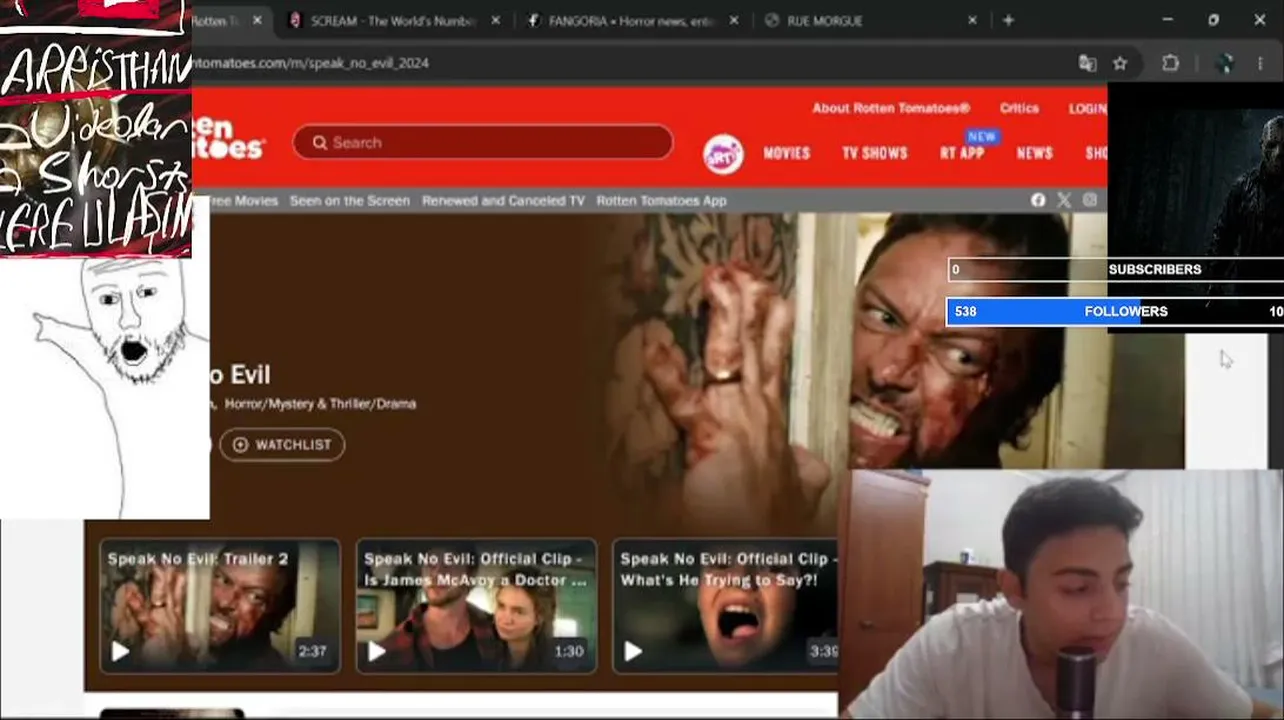Click the LOGIN link
The width and height of the screenshot is (1284, 720).
(x=1087, y=108)
